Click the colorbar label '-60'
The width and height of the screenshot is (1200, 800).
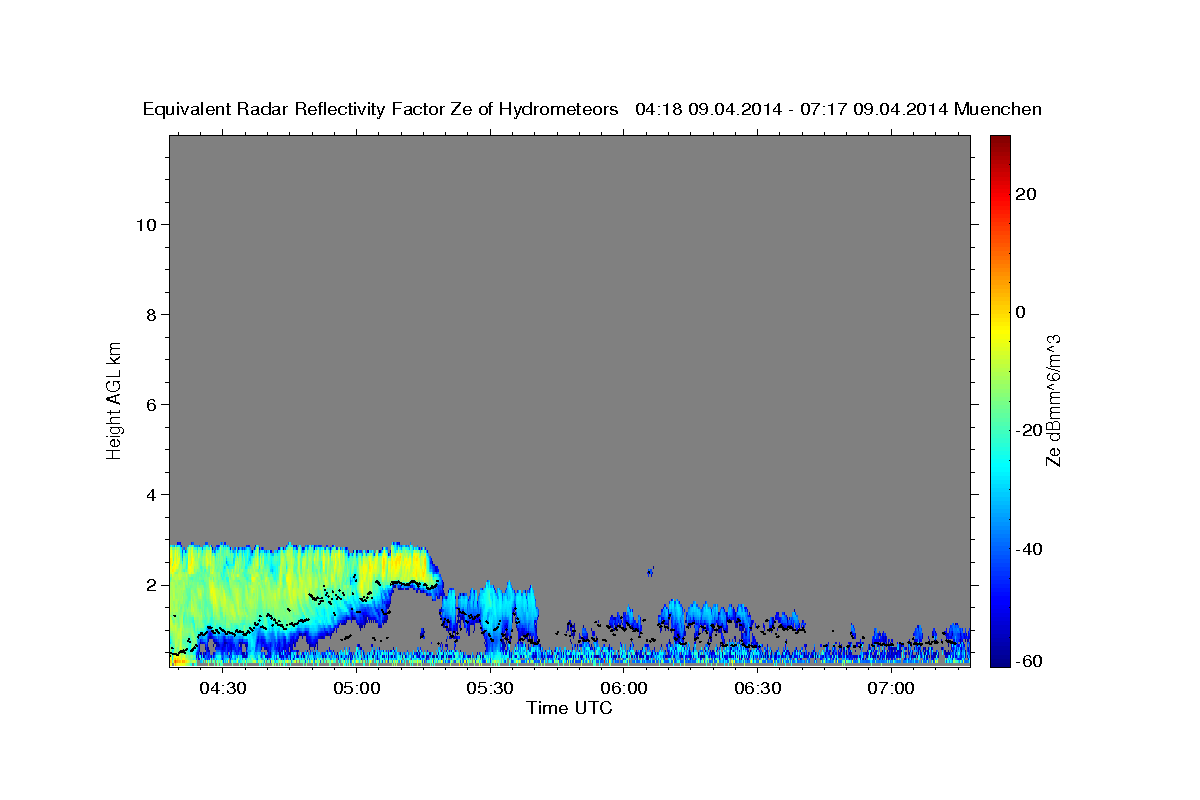pyautogui.click(x=1029, y=661)
